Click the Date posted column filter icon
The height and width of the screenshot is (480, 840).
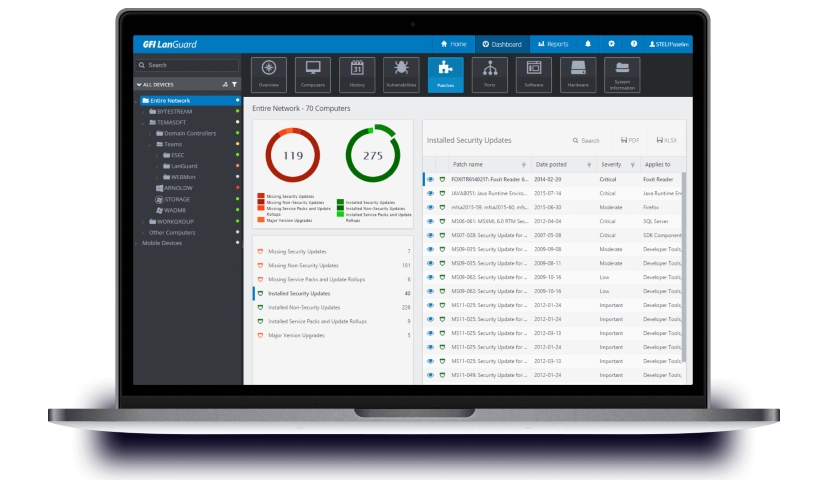pos(589,165)
